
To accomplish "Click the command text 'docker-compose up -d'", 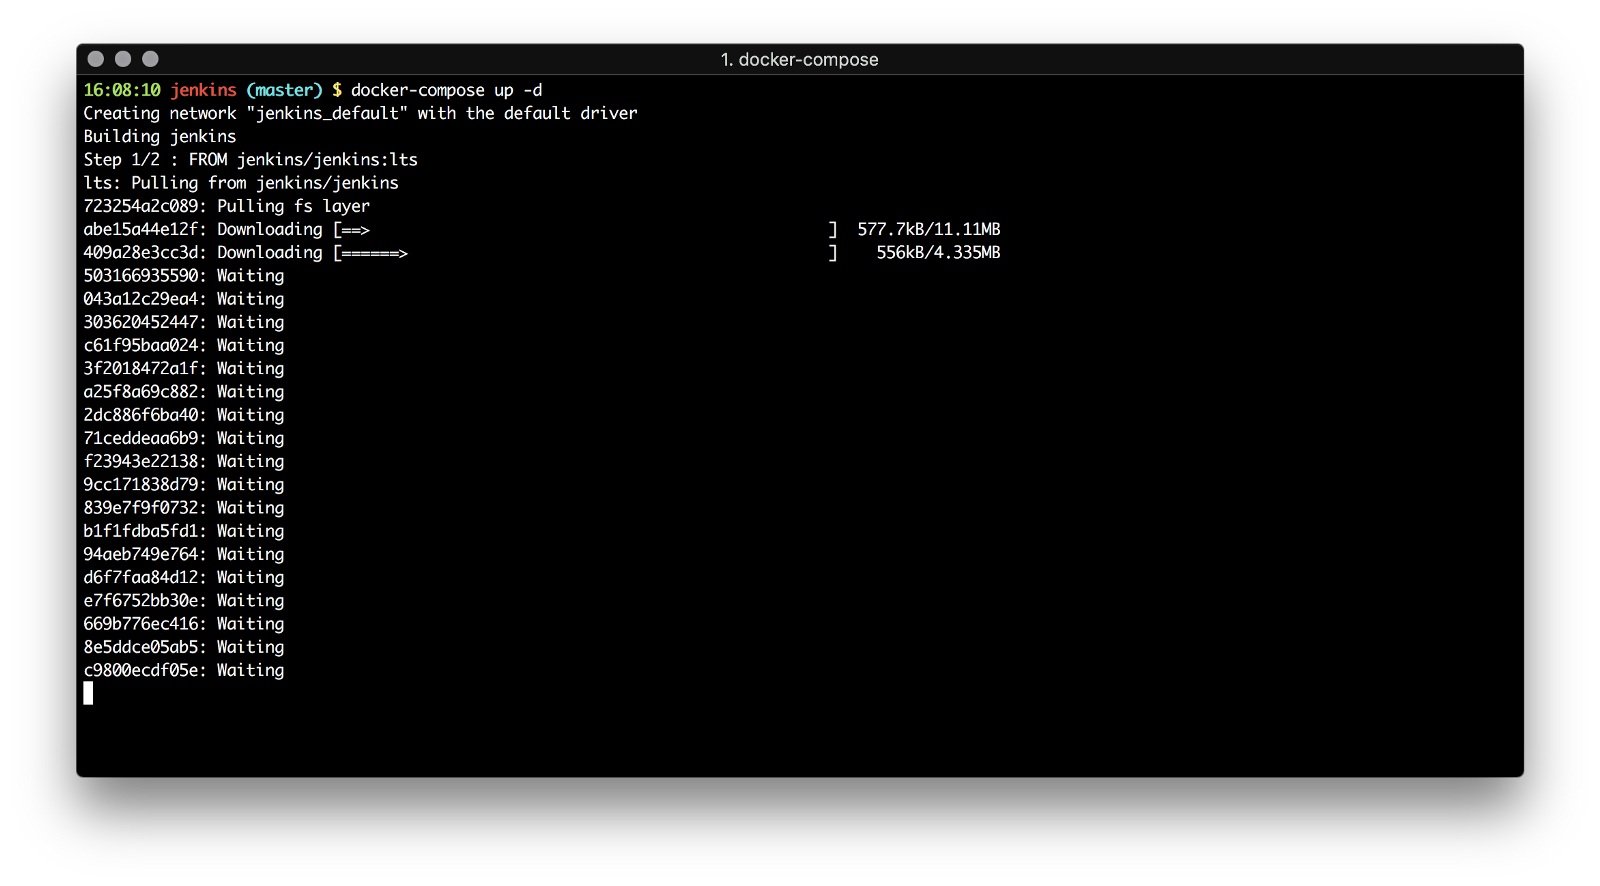I will (446, 90).
